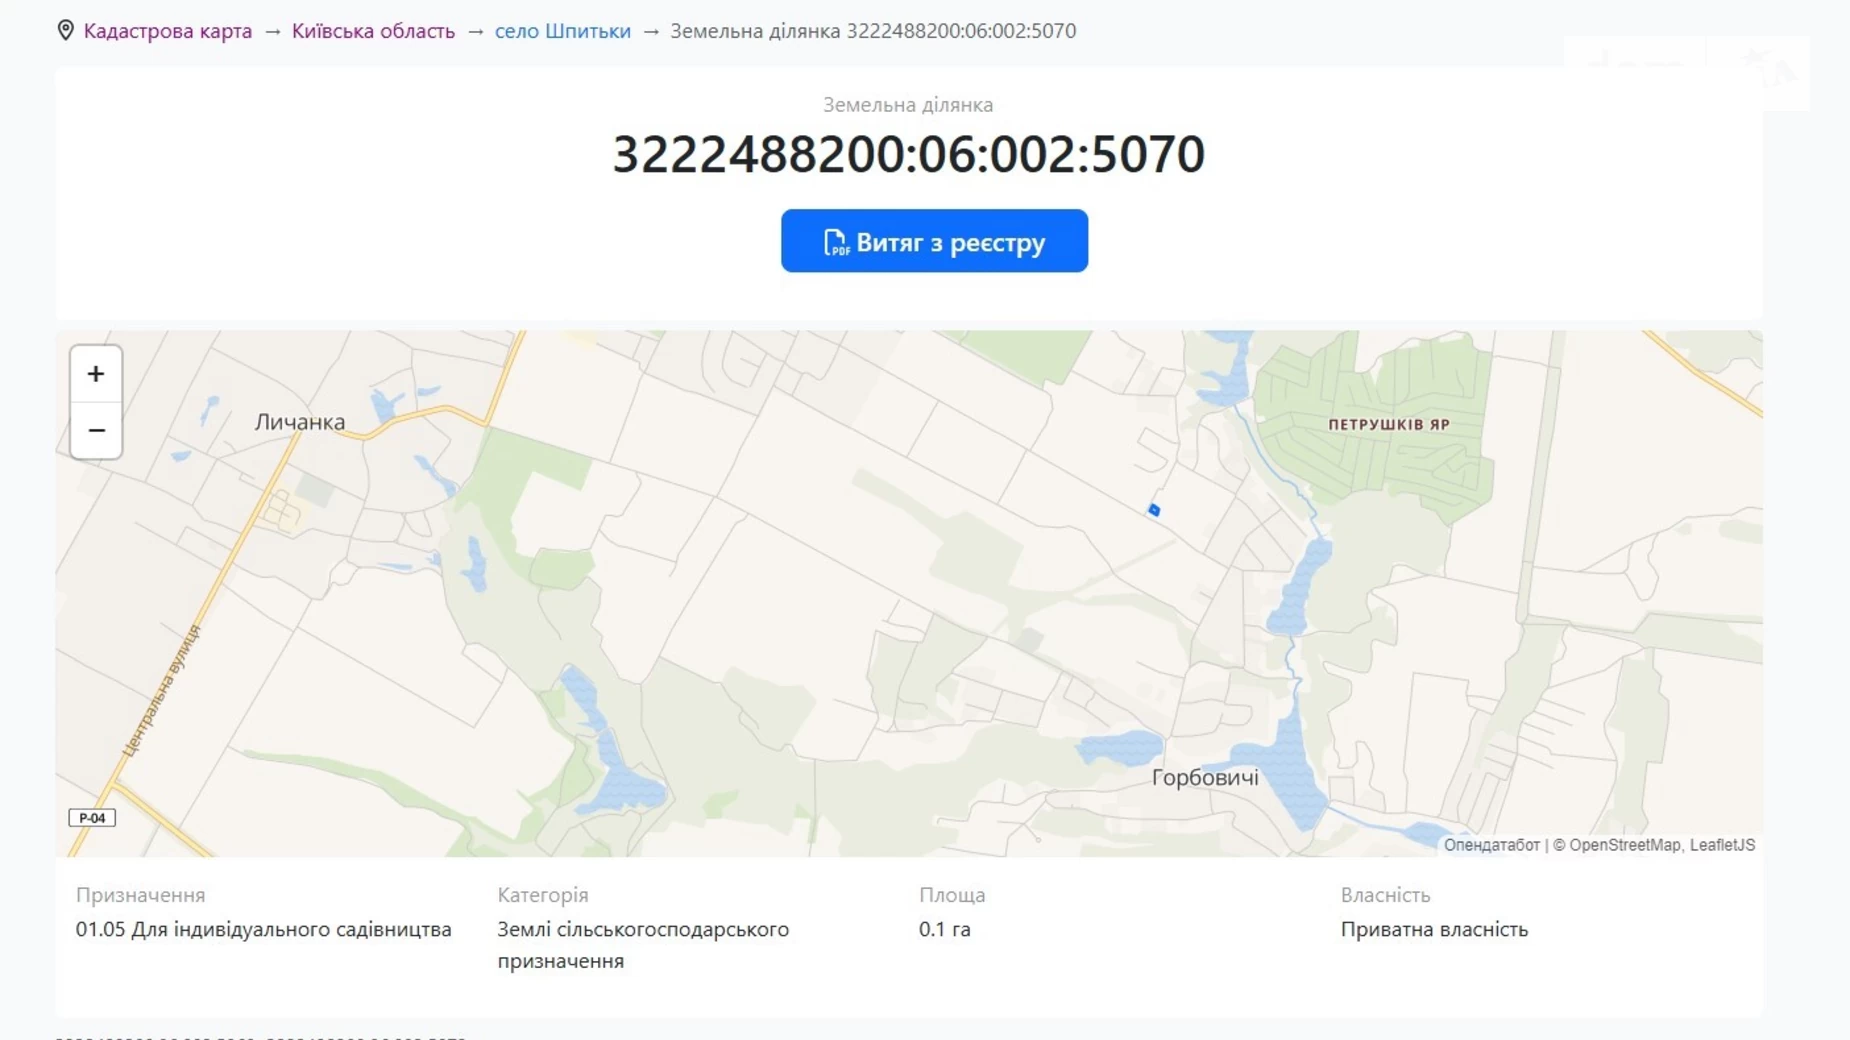Click the 01.05 individual gardening purpose text

tap(263, 929)
